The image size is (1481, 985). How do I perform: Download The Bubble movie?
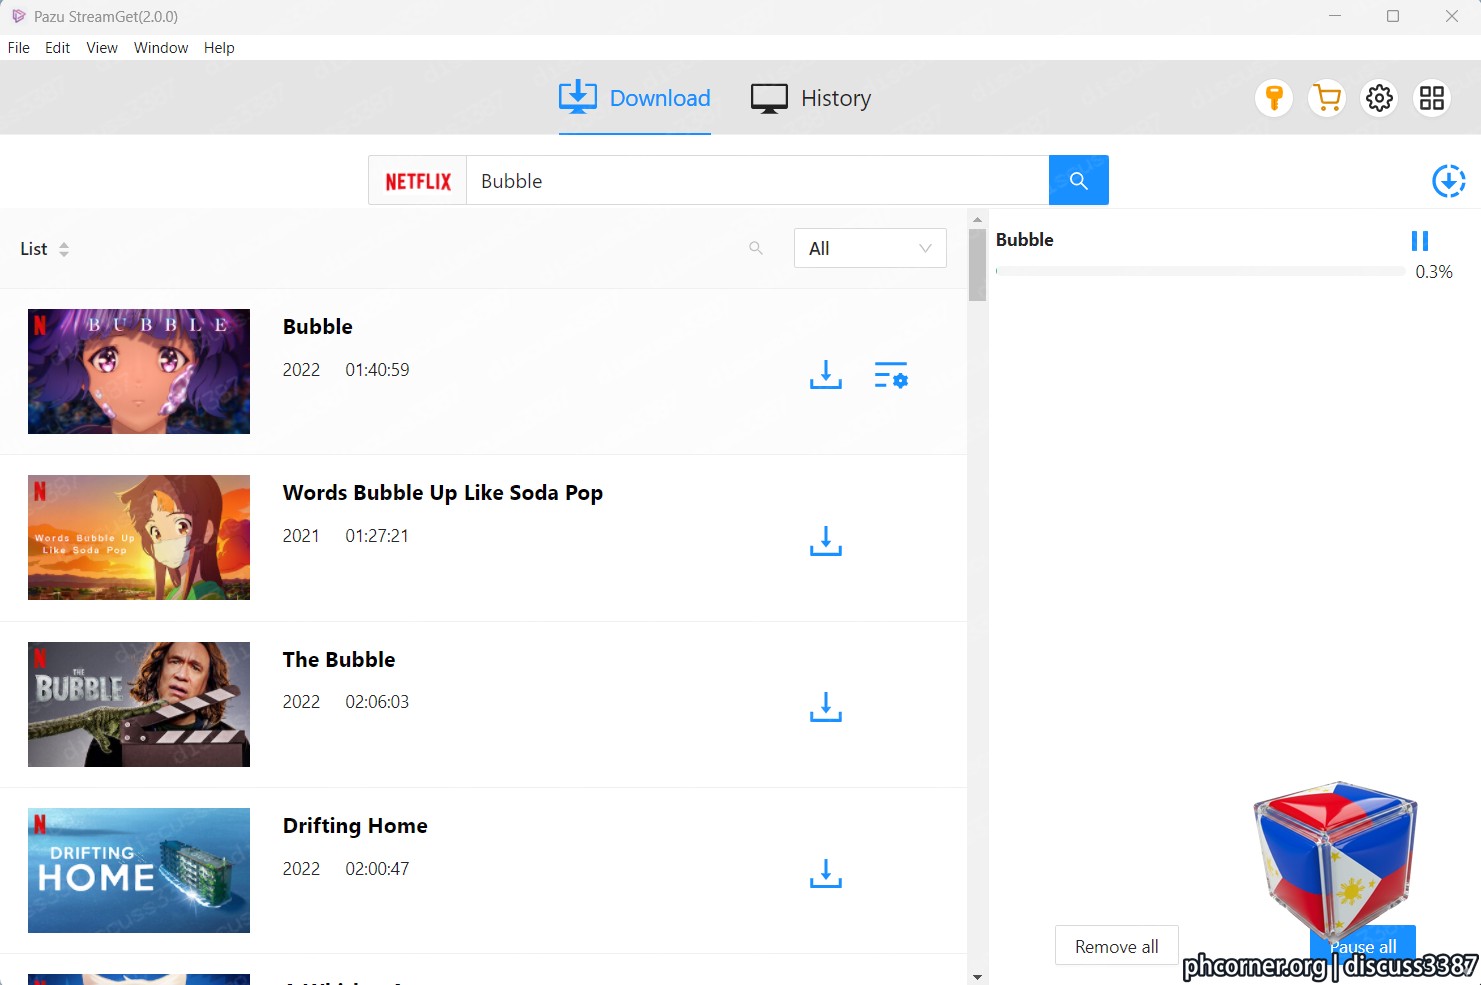[x=826, y=707]
